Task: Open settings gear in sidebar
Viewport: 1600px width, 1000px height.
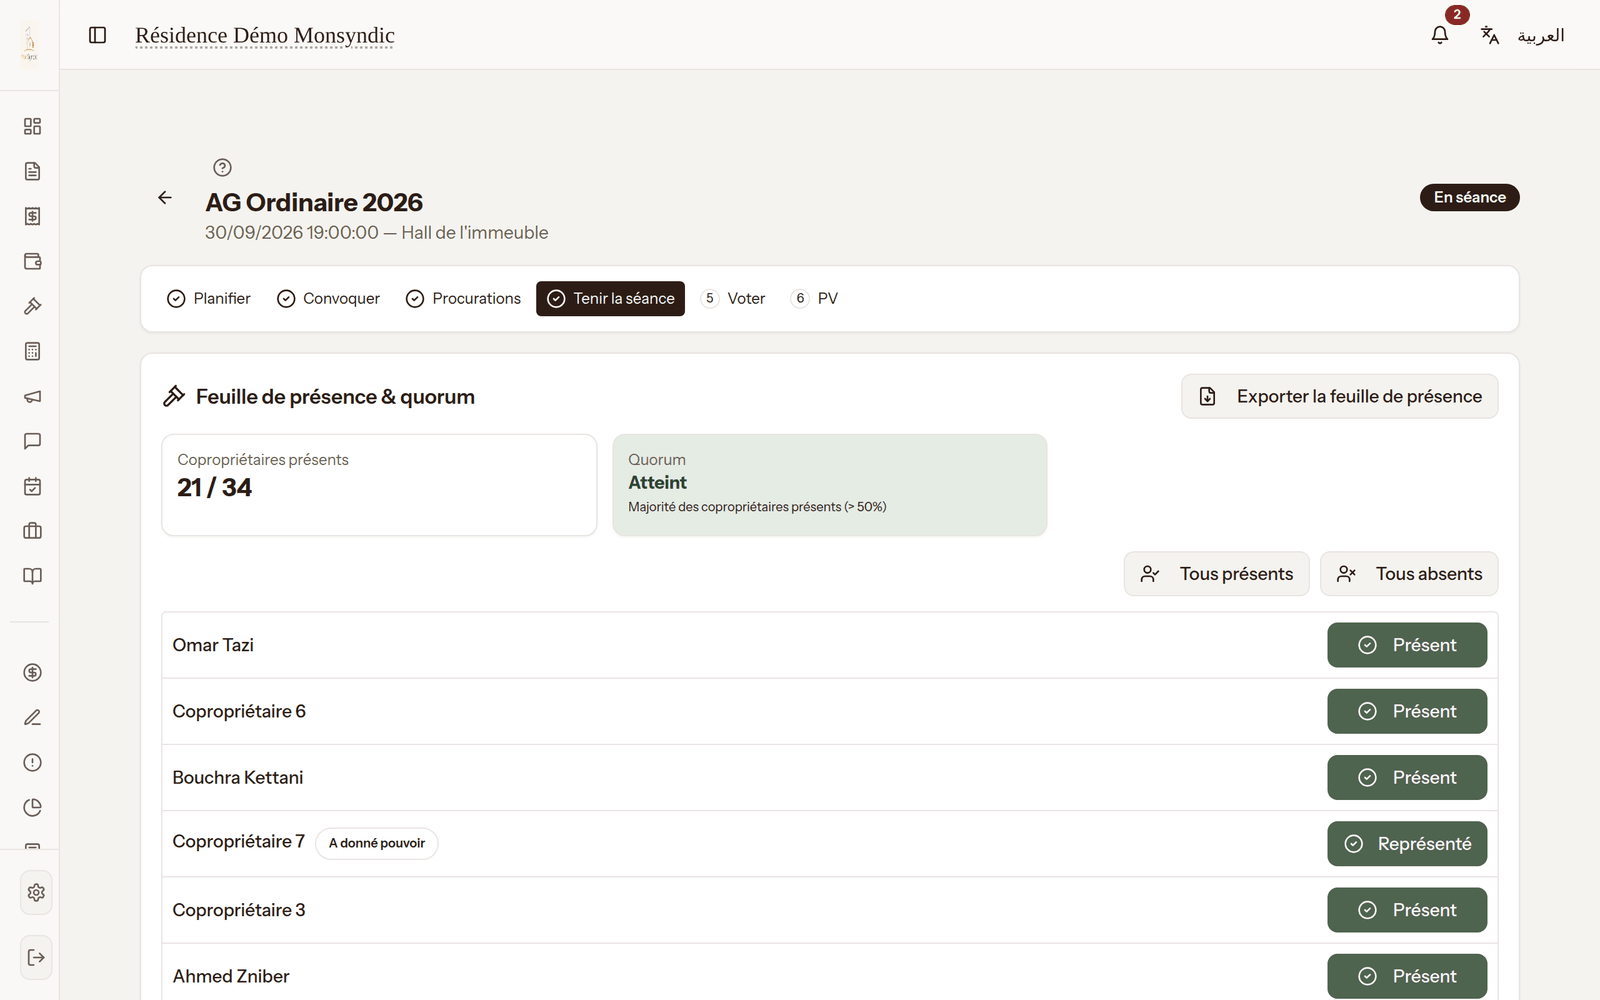Action: [x=36, y=892]
